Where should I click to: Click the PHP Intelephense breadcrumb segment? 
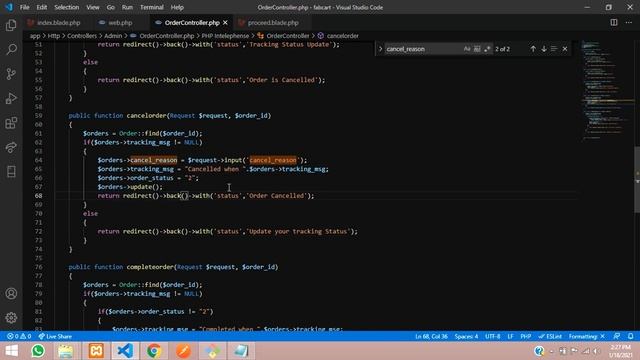click(x=225, y=36)
